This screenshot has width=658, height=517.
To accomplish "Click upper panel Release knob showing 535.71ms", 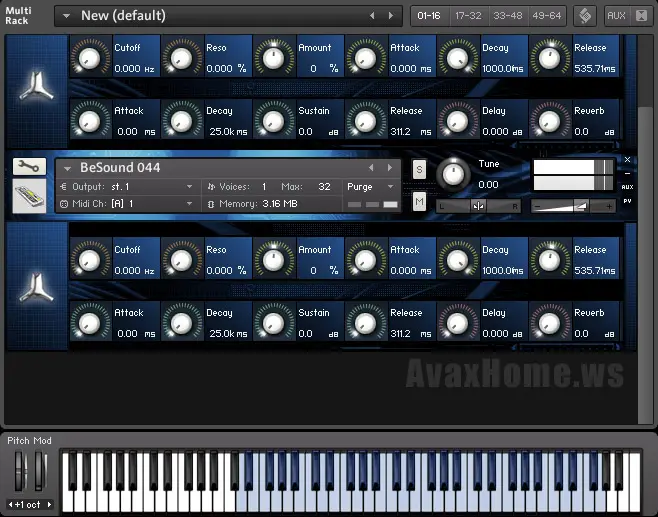I will 549,58.
